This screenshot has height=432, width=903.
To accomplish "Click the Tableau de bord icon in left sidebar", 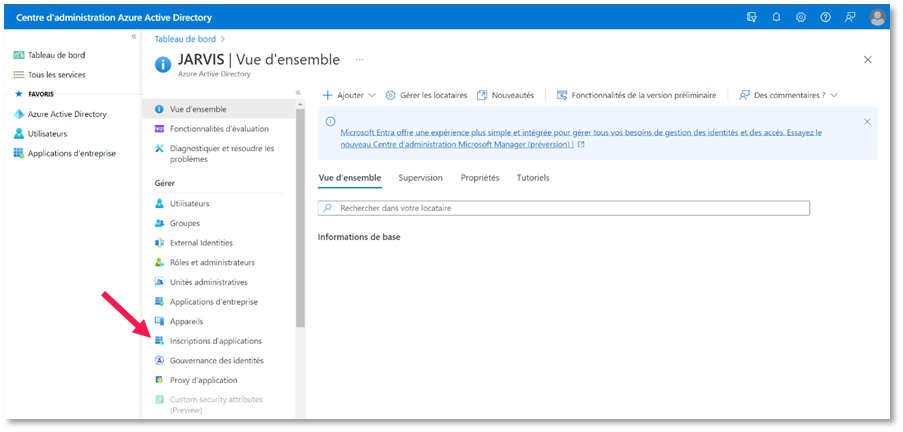I will coord(18,55).
